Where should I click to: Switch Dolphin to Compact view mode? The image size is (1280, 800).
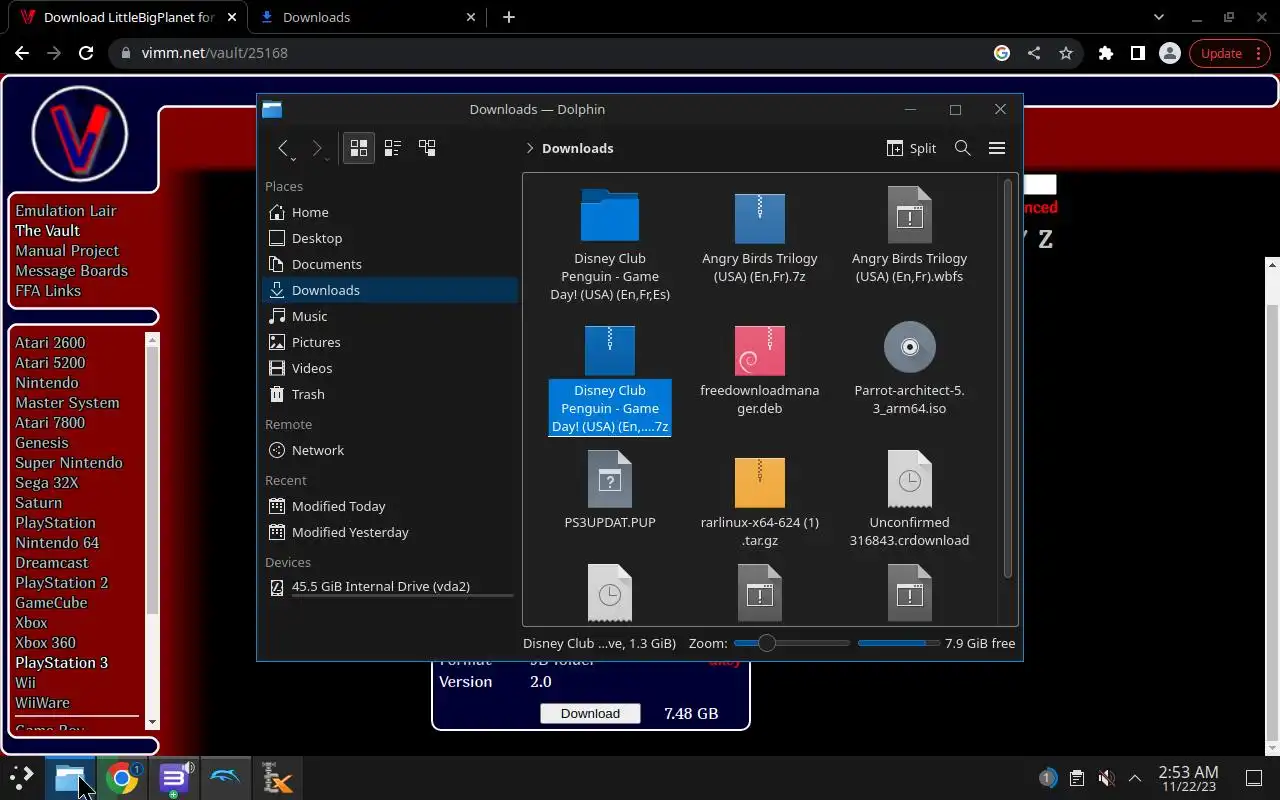[x=392, y=148]
